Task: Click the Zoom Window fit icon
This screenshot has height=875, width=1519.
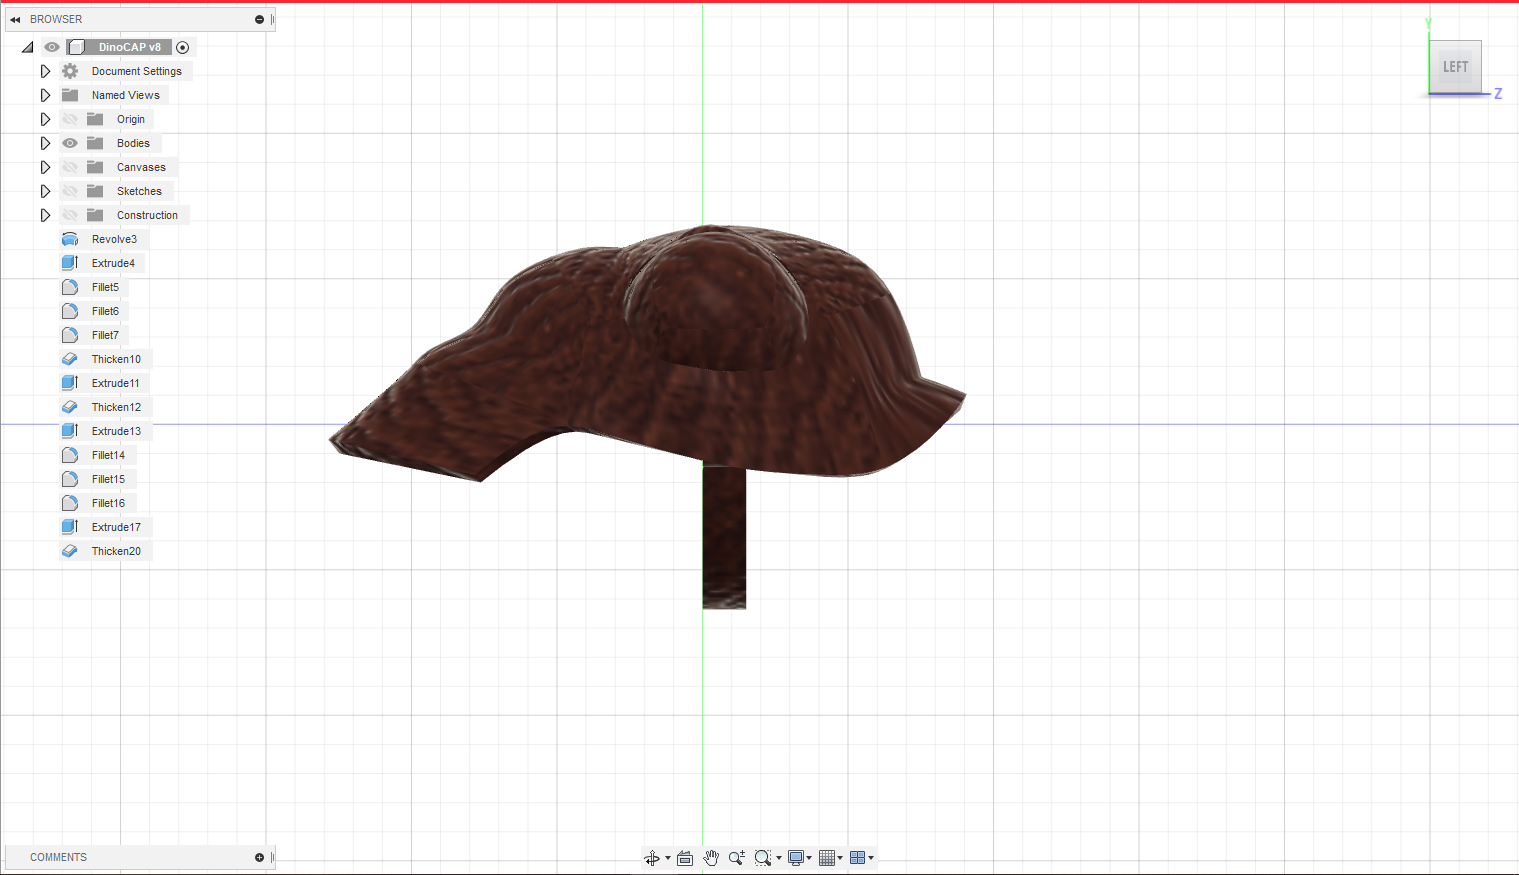Action: 763,858
